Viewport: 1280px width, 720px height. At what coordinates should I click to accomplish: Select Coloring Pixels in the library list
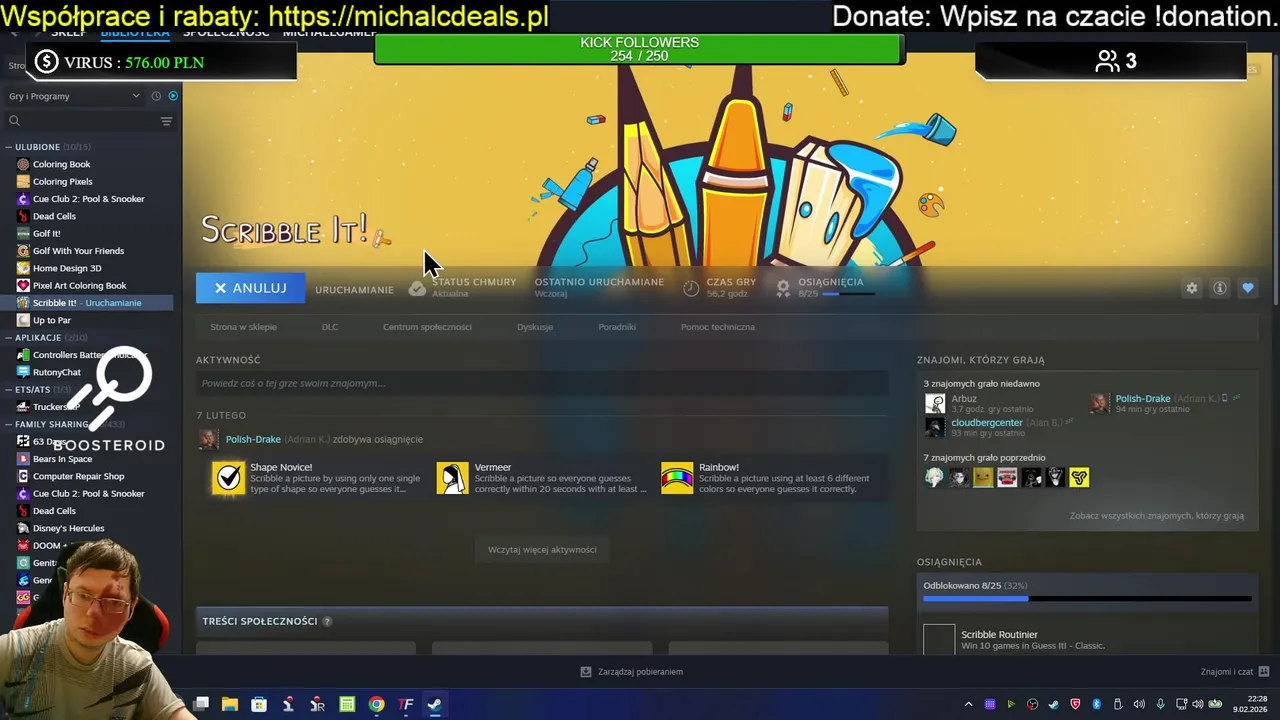pos(62,182)
